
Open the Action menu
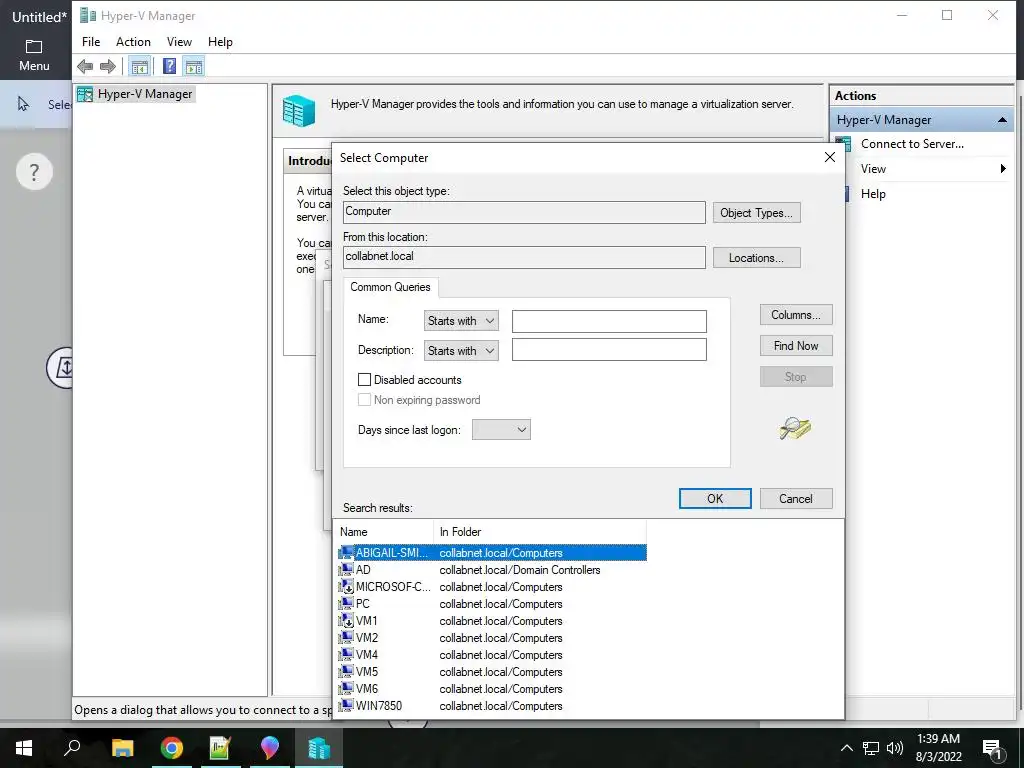[x=133, y=42]
